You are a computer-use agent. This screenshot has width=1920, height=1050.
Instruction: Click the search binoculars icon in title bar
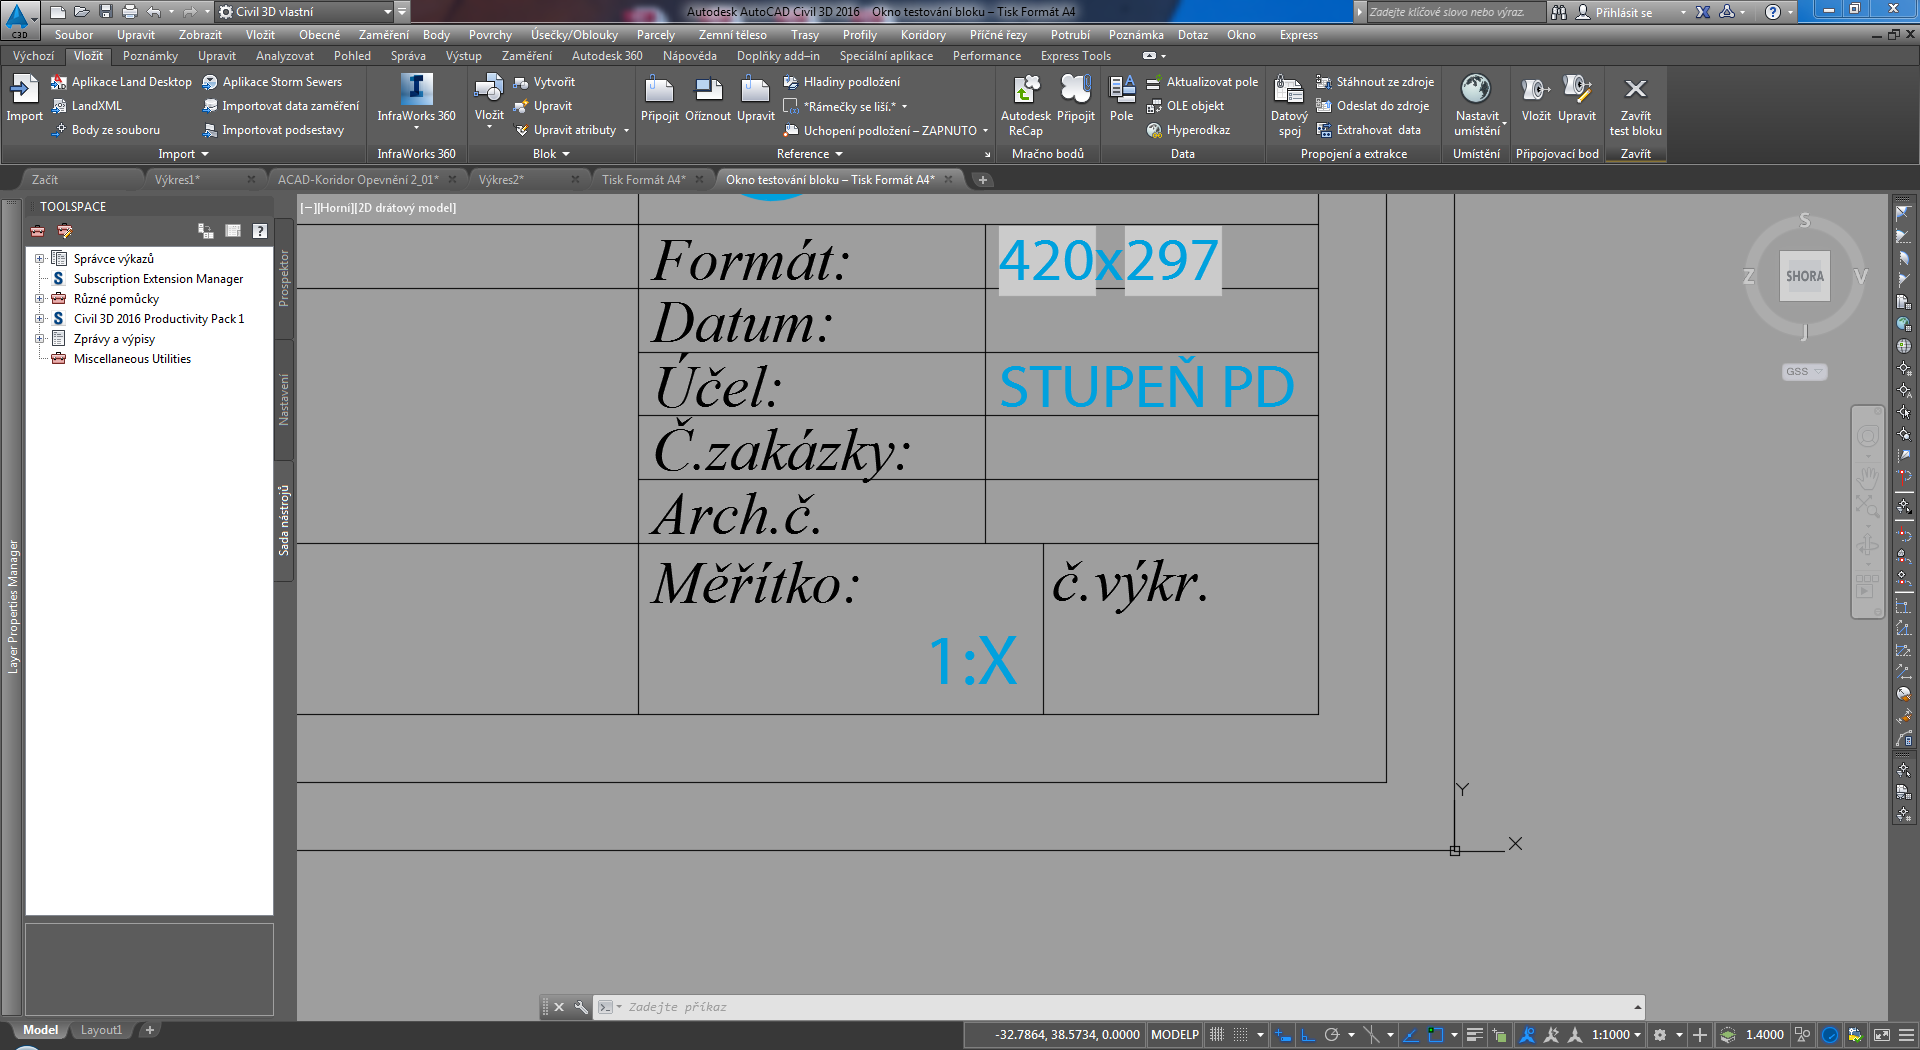click(1559, 12)
